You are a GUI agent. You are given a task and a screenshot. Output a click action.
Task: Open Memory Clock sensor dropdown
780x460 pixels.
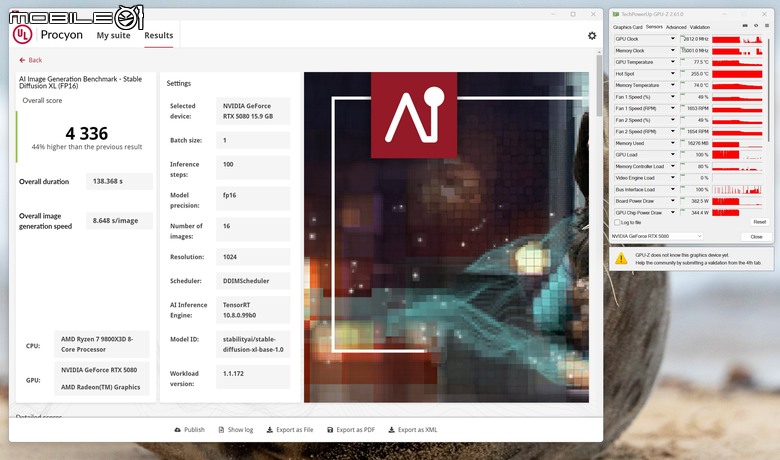tap(673, 50)
